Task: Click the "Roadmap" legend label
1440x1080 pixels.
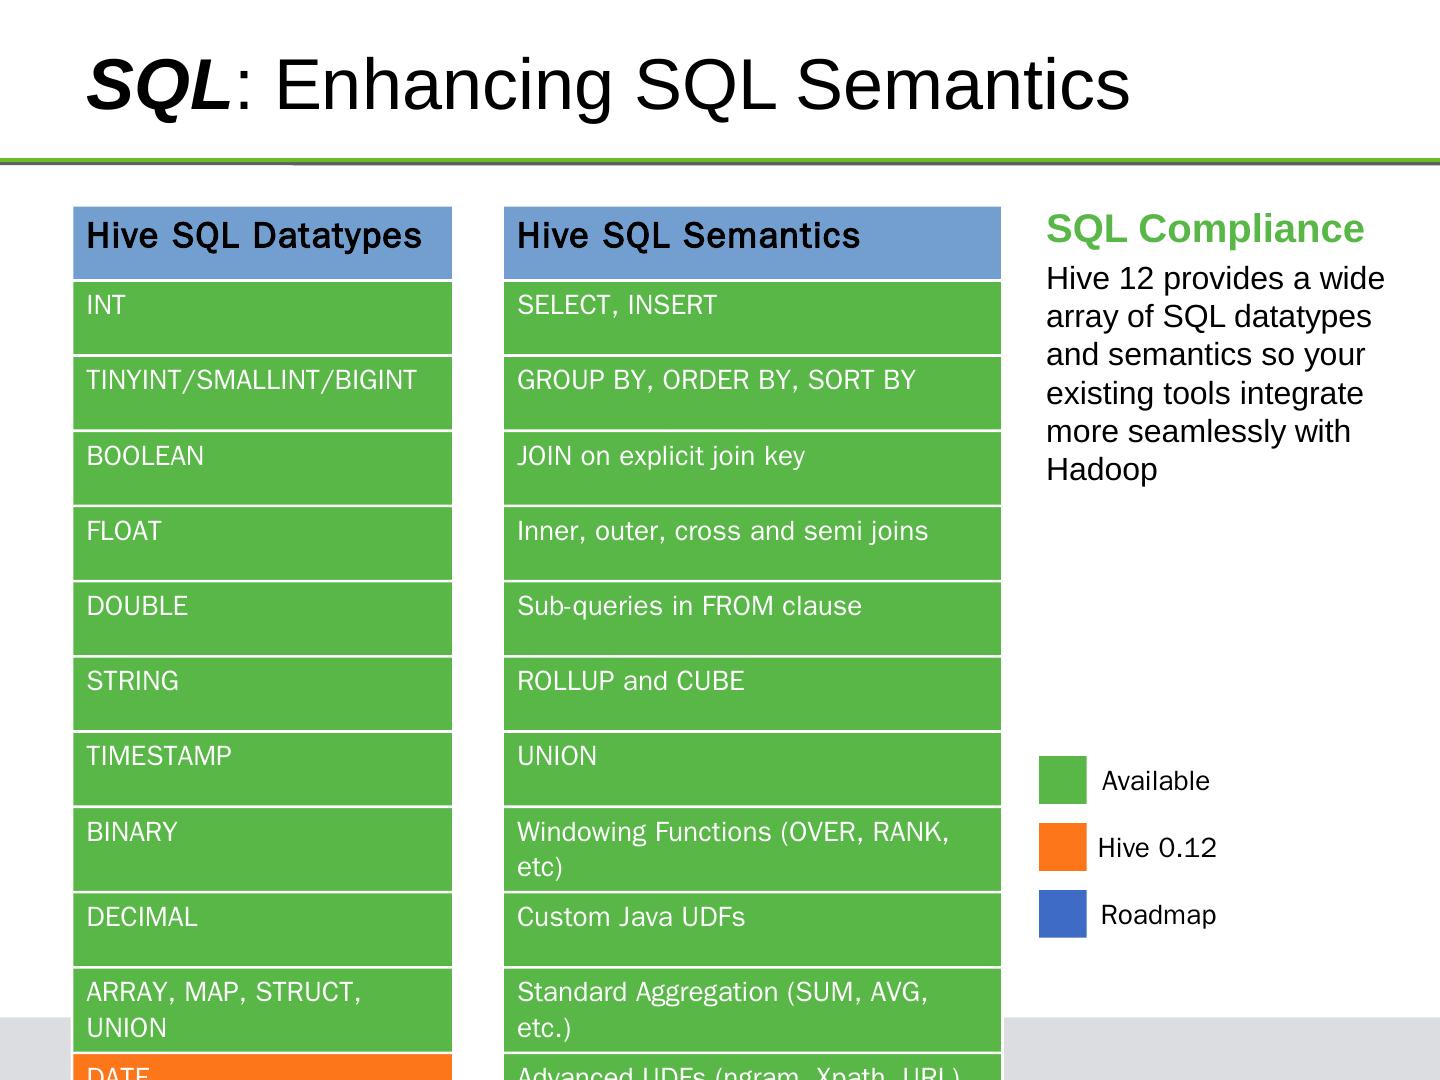Action: (x=1158, y=915)
